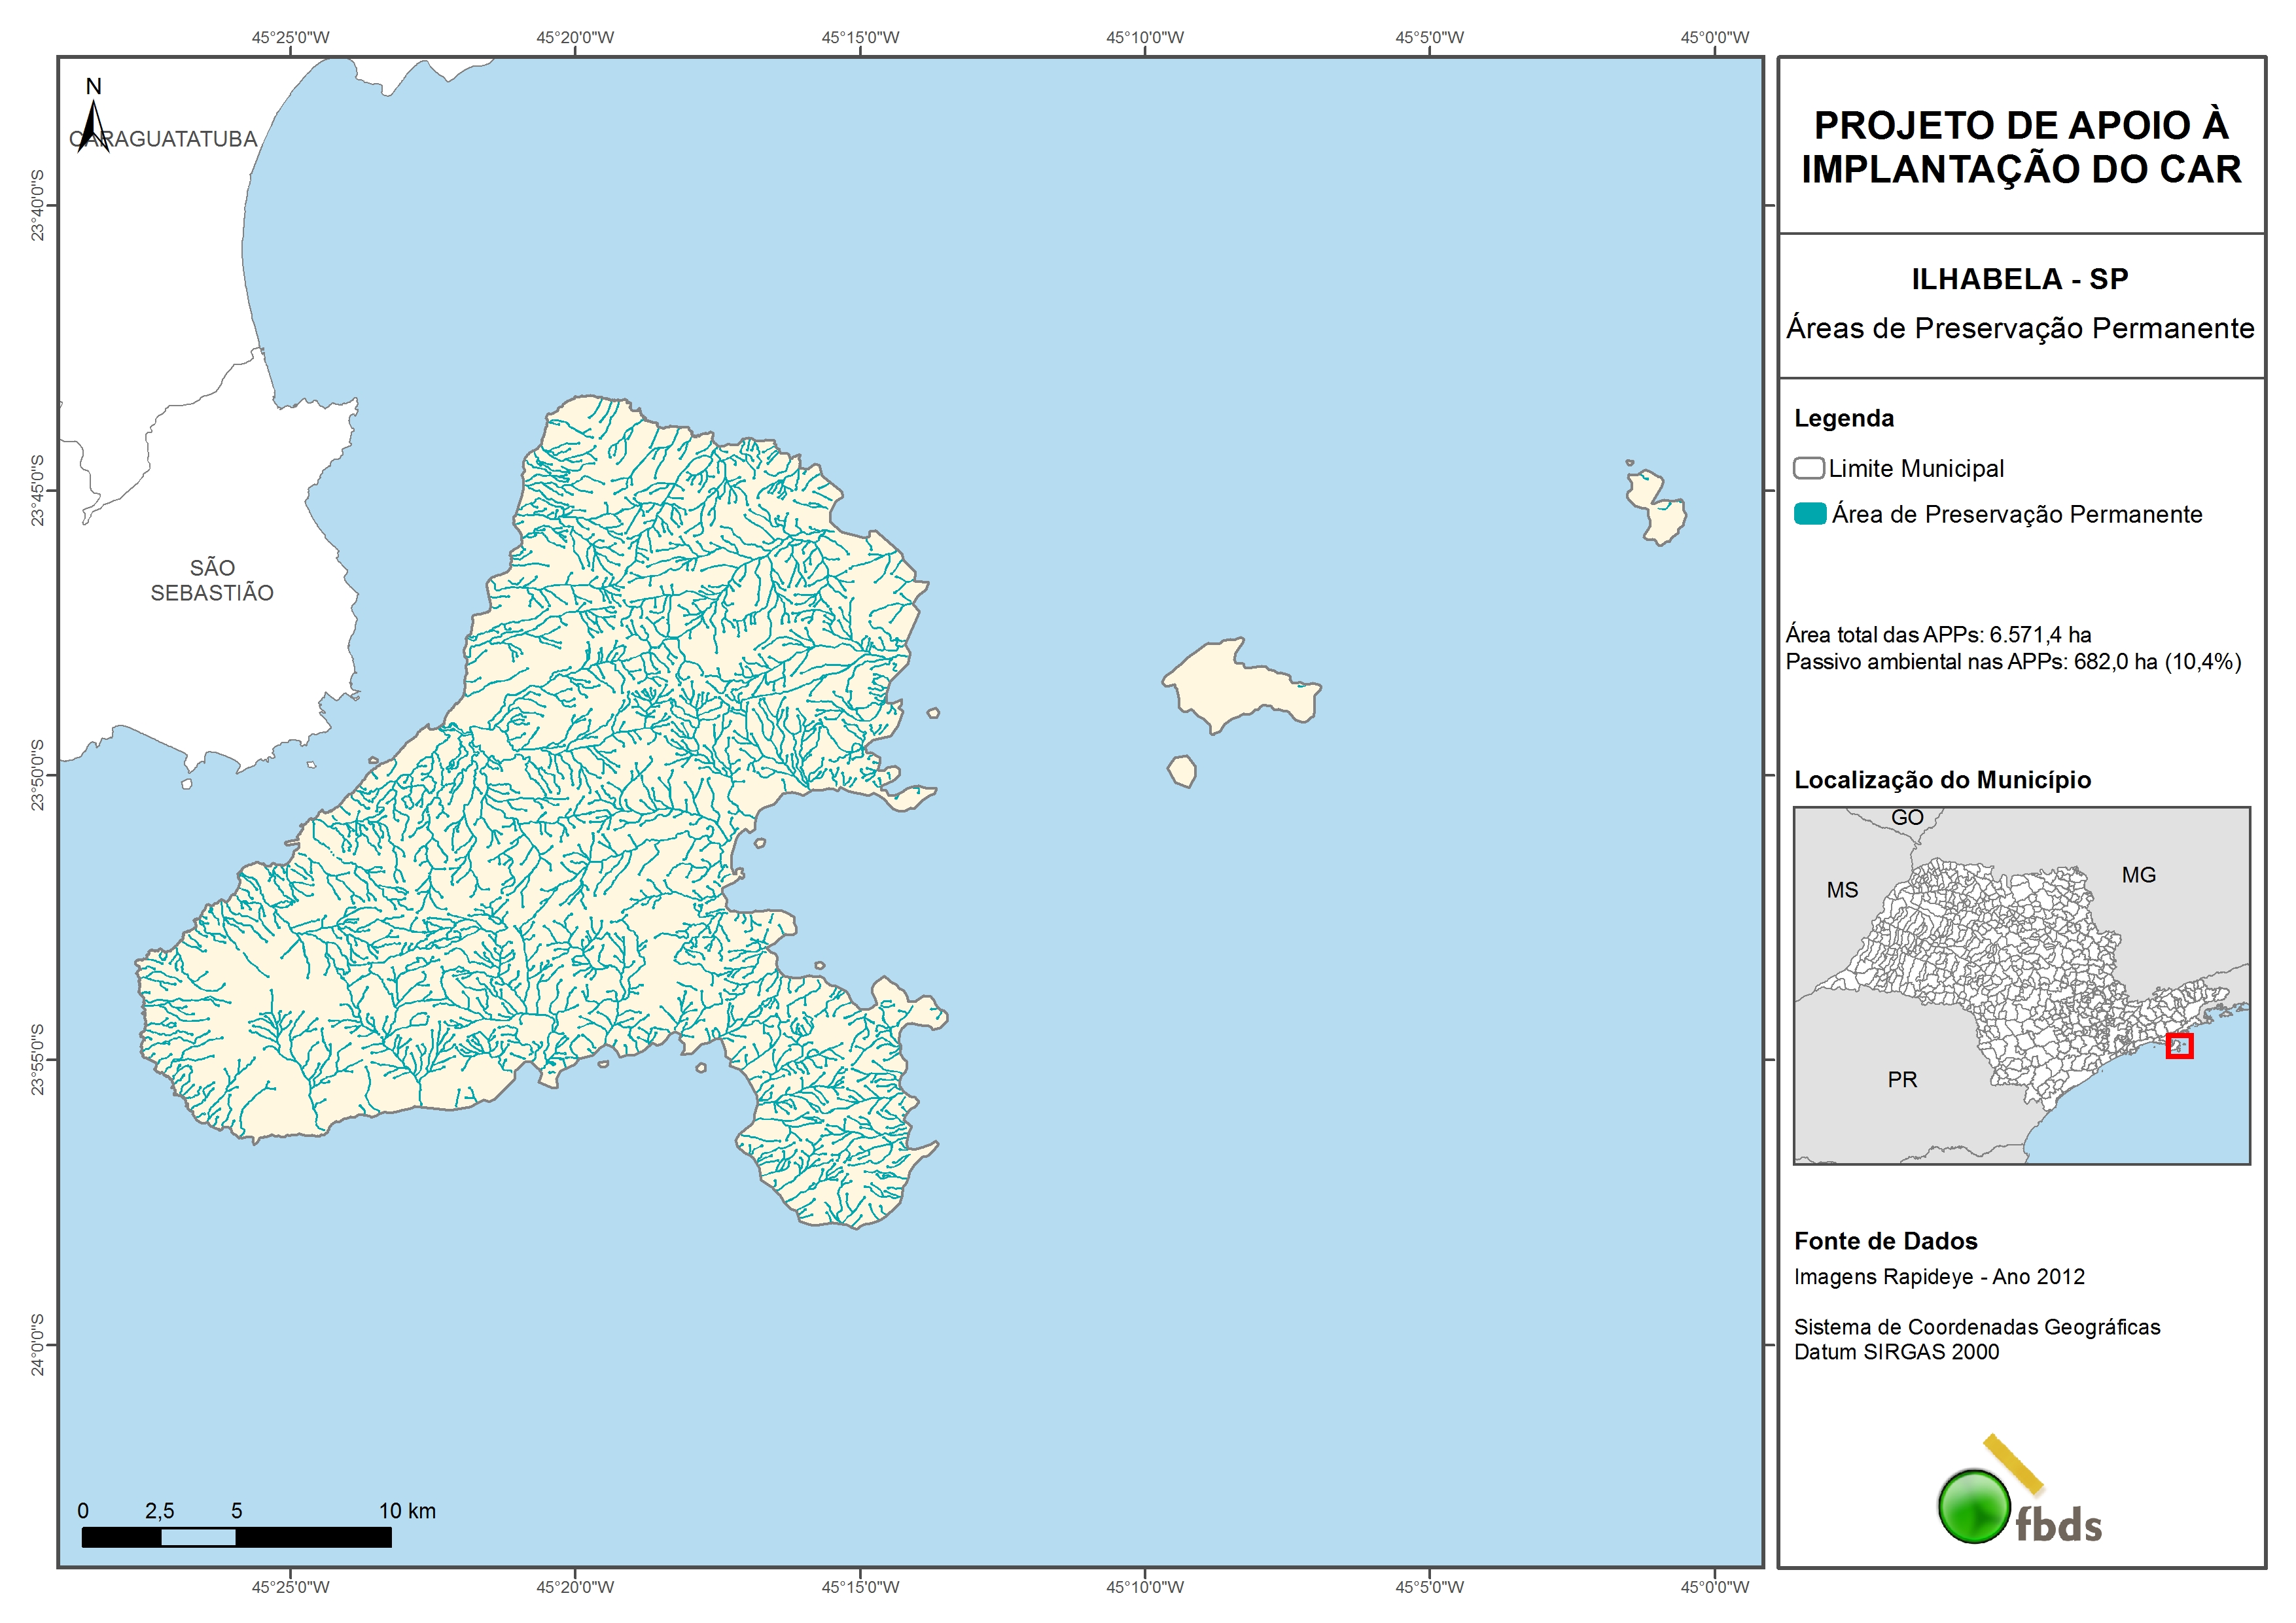
Task: Click the MG label in inset map
Action: click(2138, 875)
